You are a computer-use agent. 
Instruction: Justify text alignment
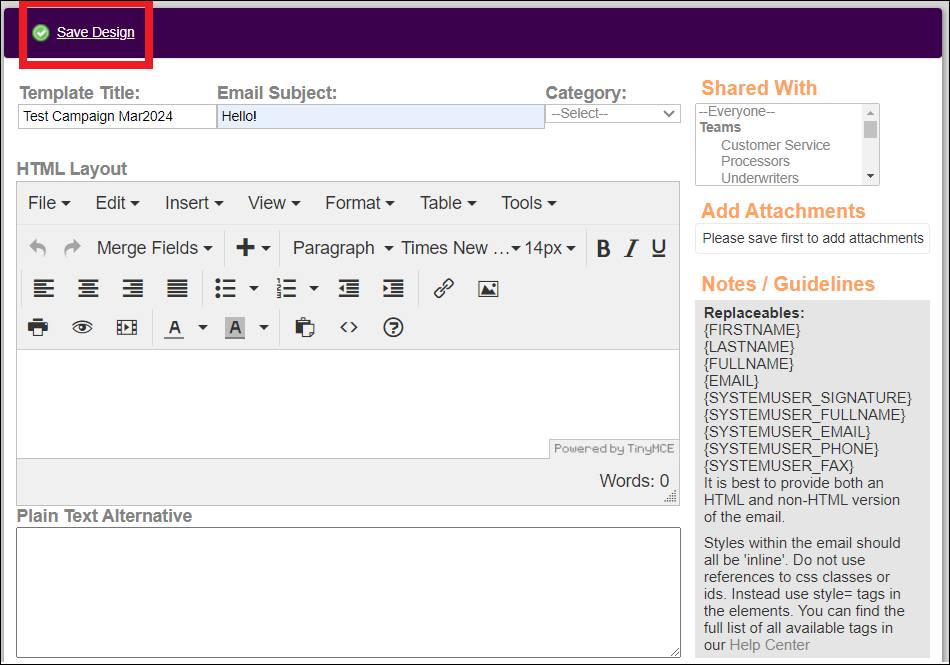[x=178, y=288]
